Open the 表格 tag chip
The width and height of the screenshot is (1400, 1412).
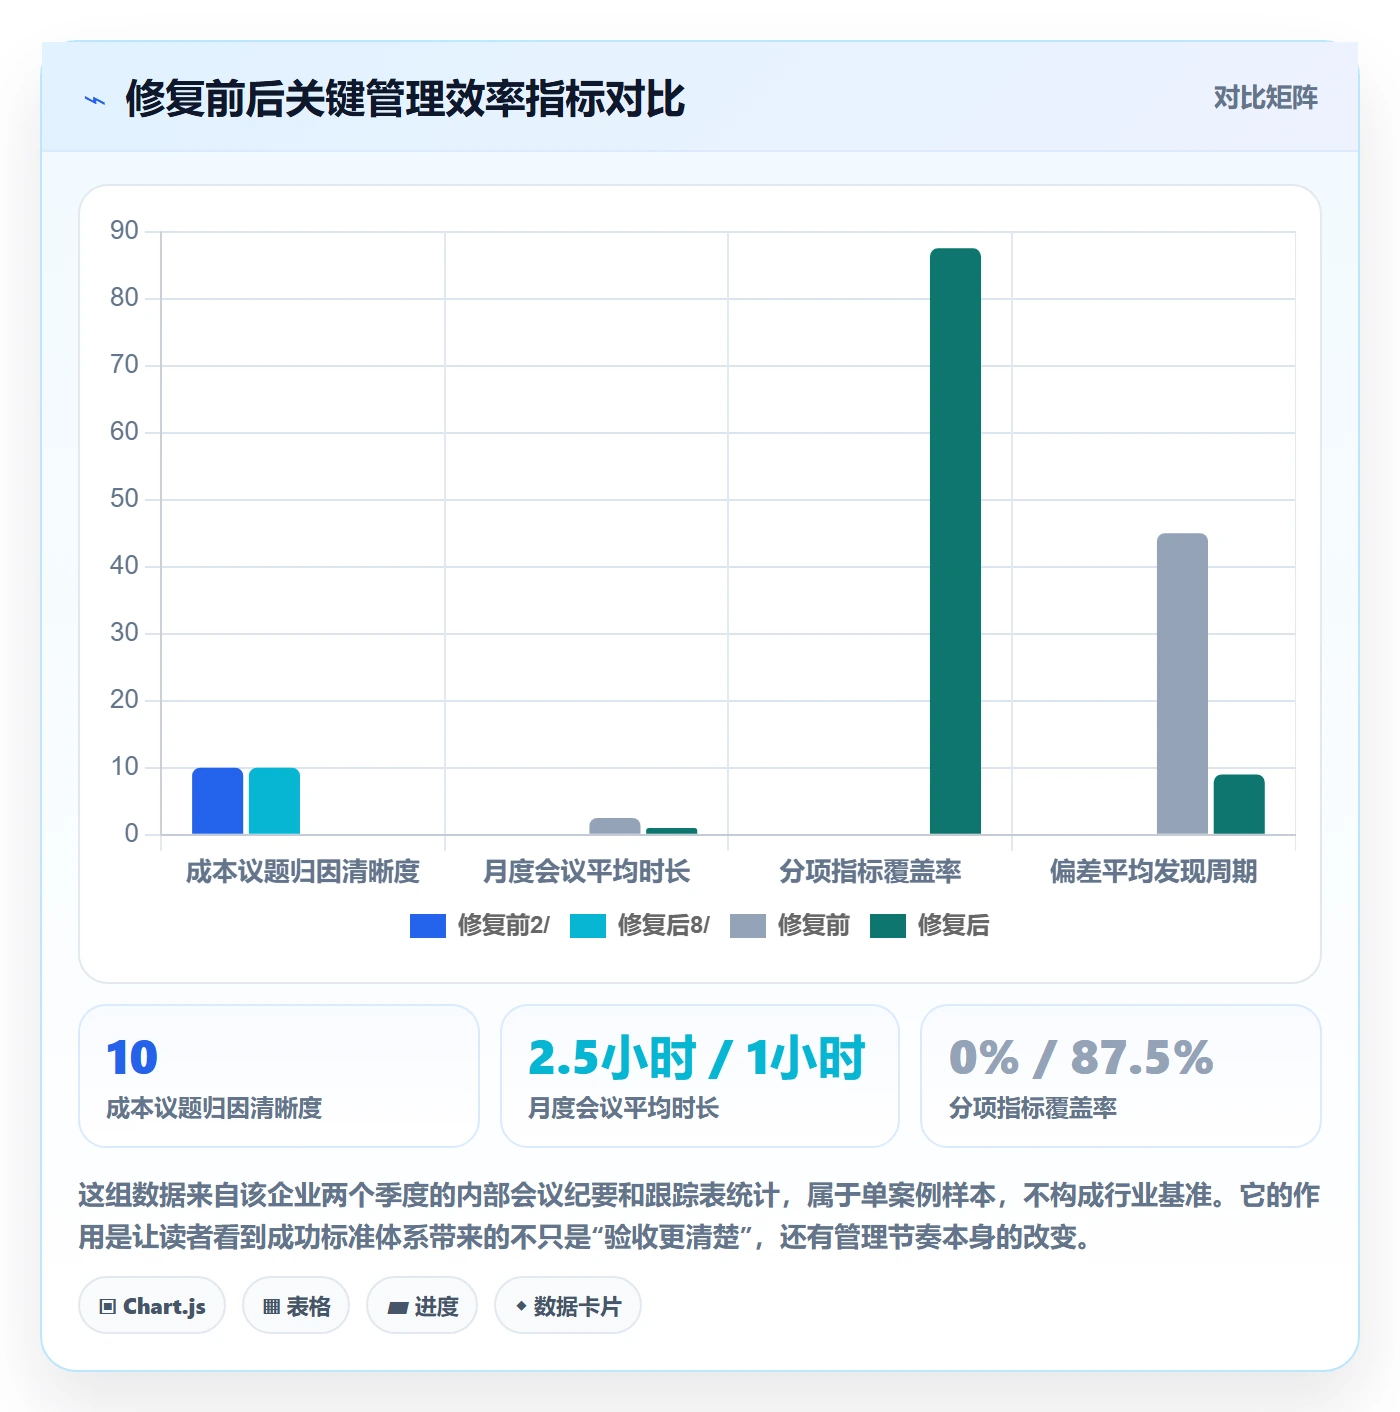click(296, 1306)
